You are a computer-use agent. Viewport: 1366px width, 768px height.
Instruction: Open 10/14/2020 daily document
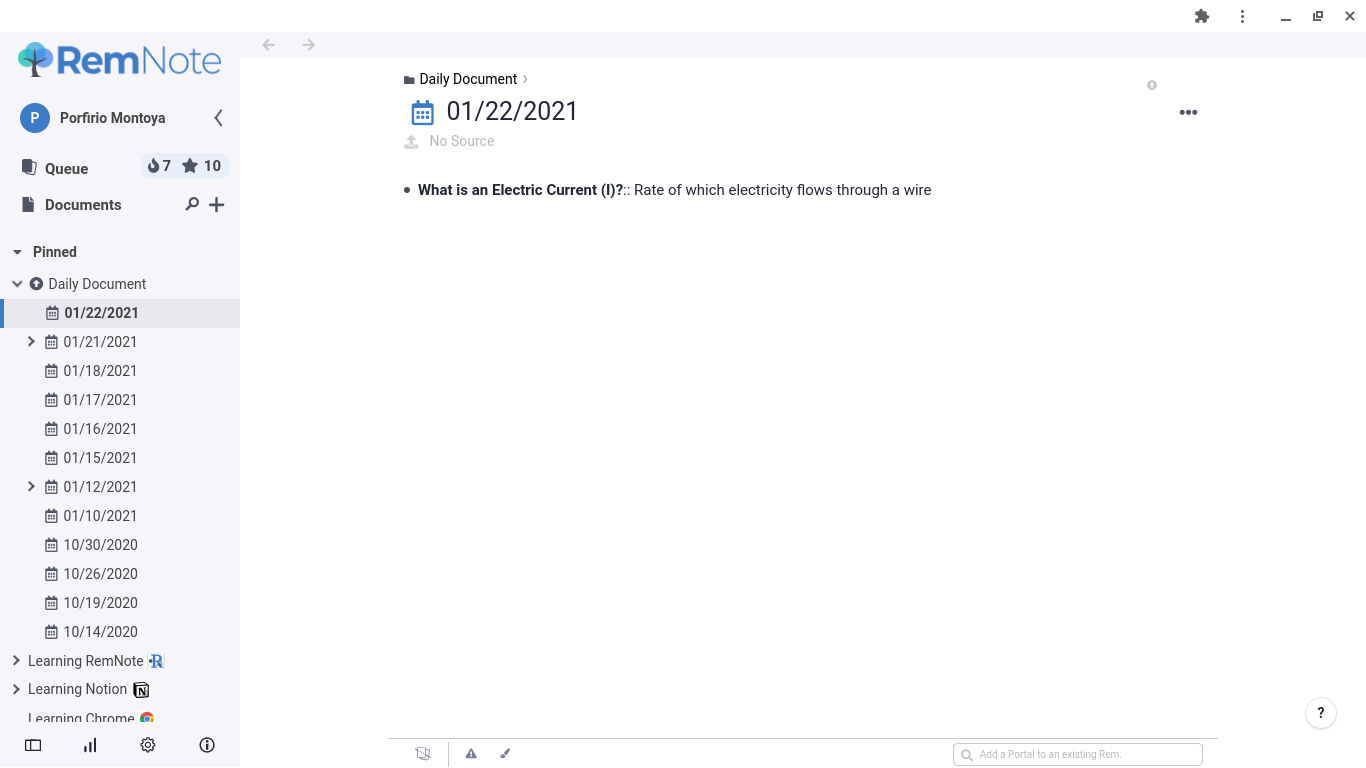[x=100, y=632]
